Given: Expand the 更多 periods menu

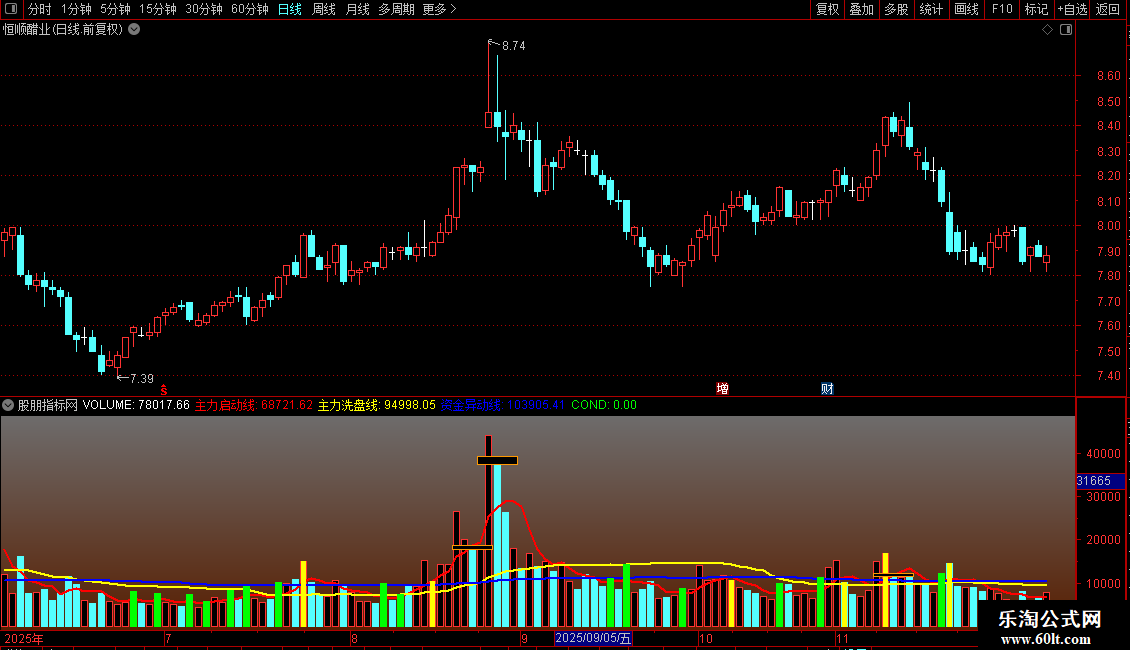Looking at the screenshot, I should (439, 9).
